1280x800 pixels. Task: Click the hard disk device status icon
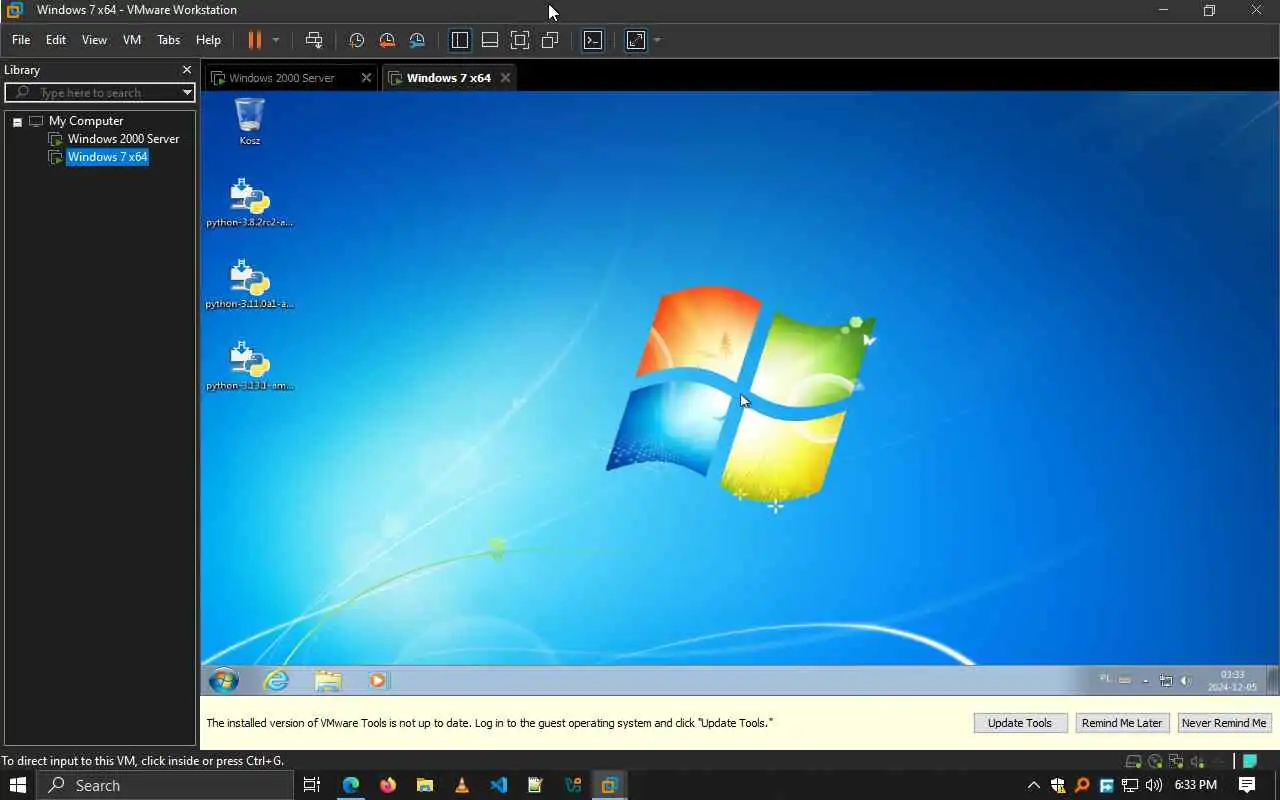tap(1134, 761)
